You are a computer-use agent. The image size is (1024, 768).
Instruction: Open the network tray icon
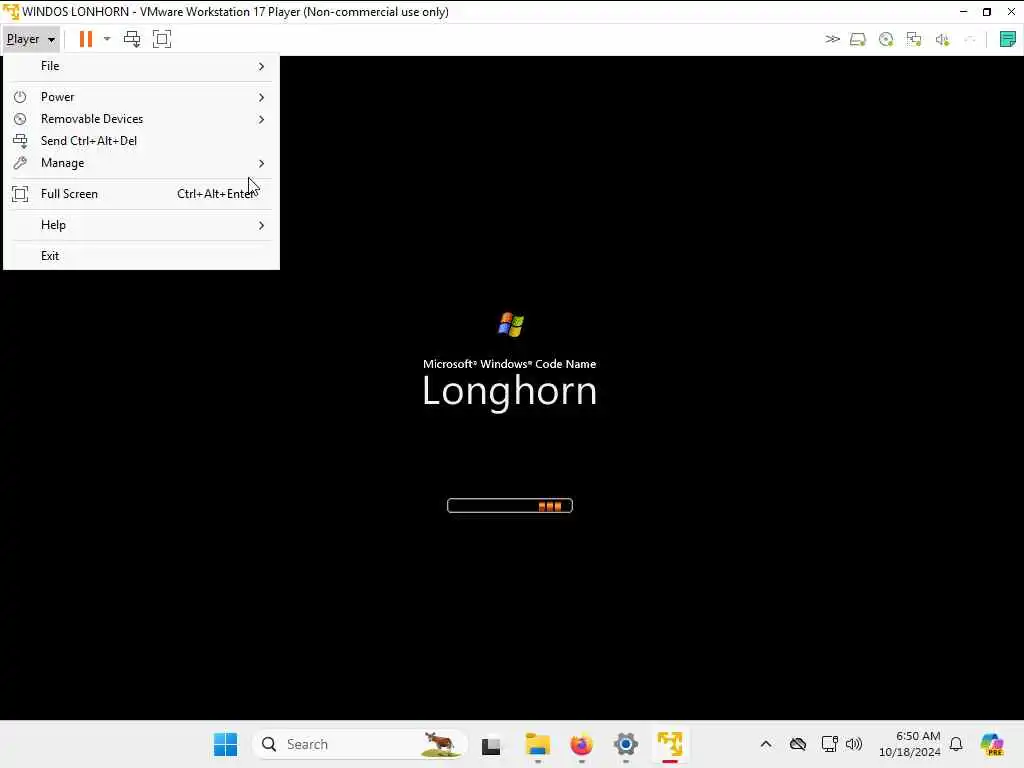click(829, 744)
